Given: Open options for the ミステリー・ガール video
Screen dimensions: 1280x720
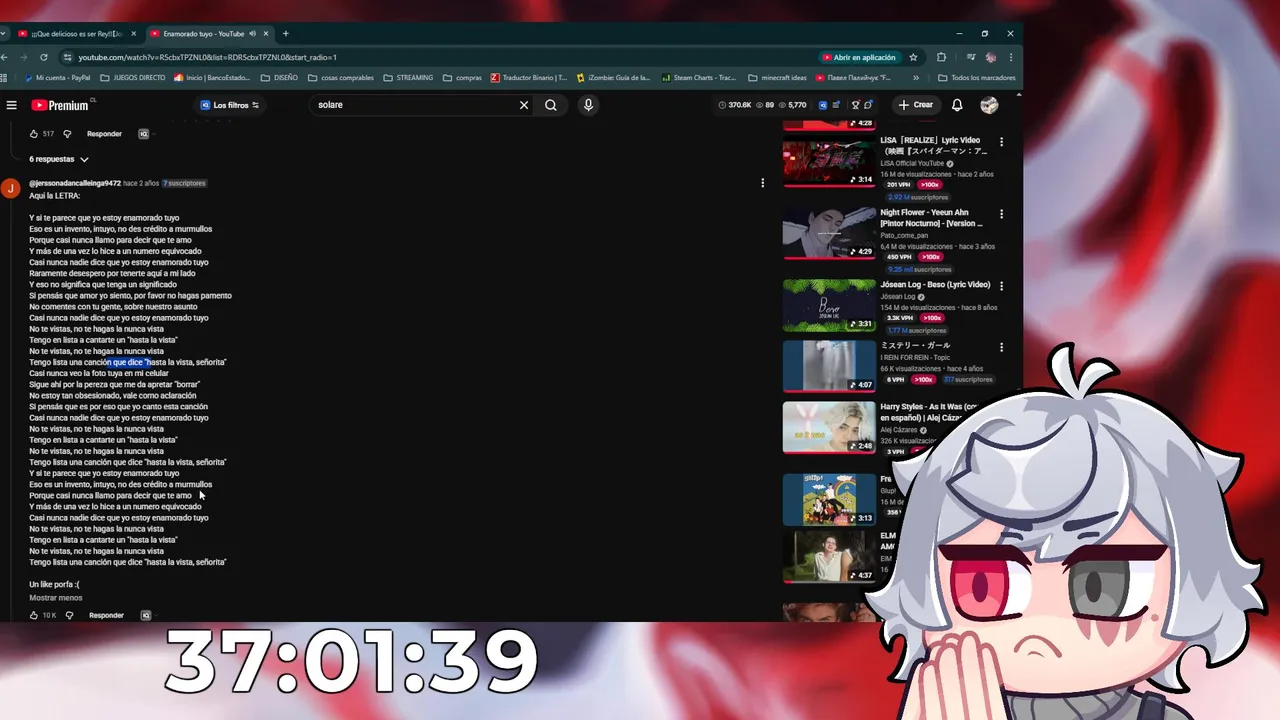Looking at the screenshot, I should point(1001,347).
